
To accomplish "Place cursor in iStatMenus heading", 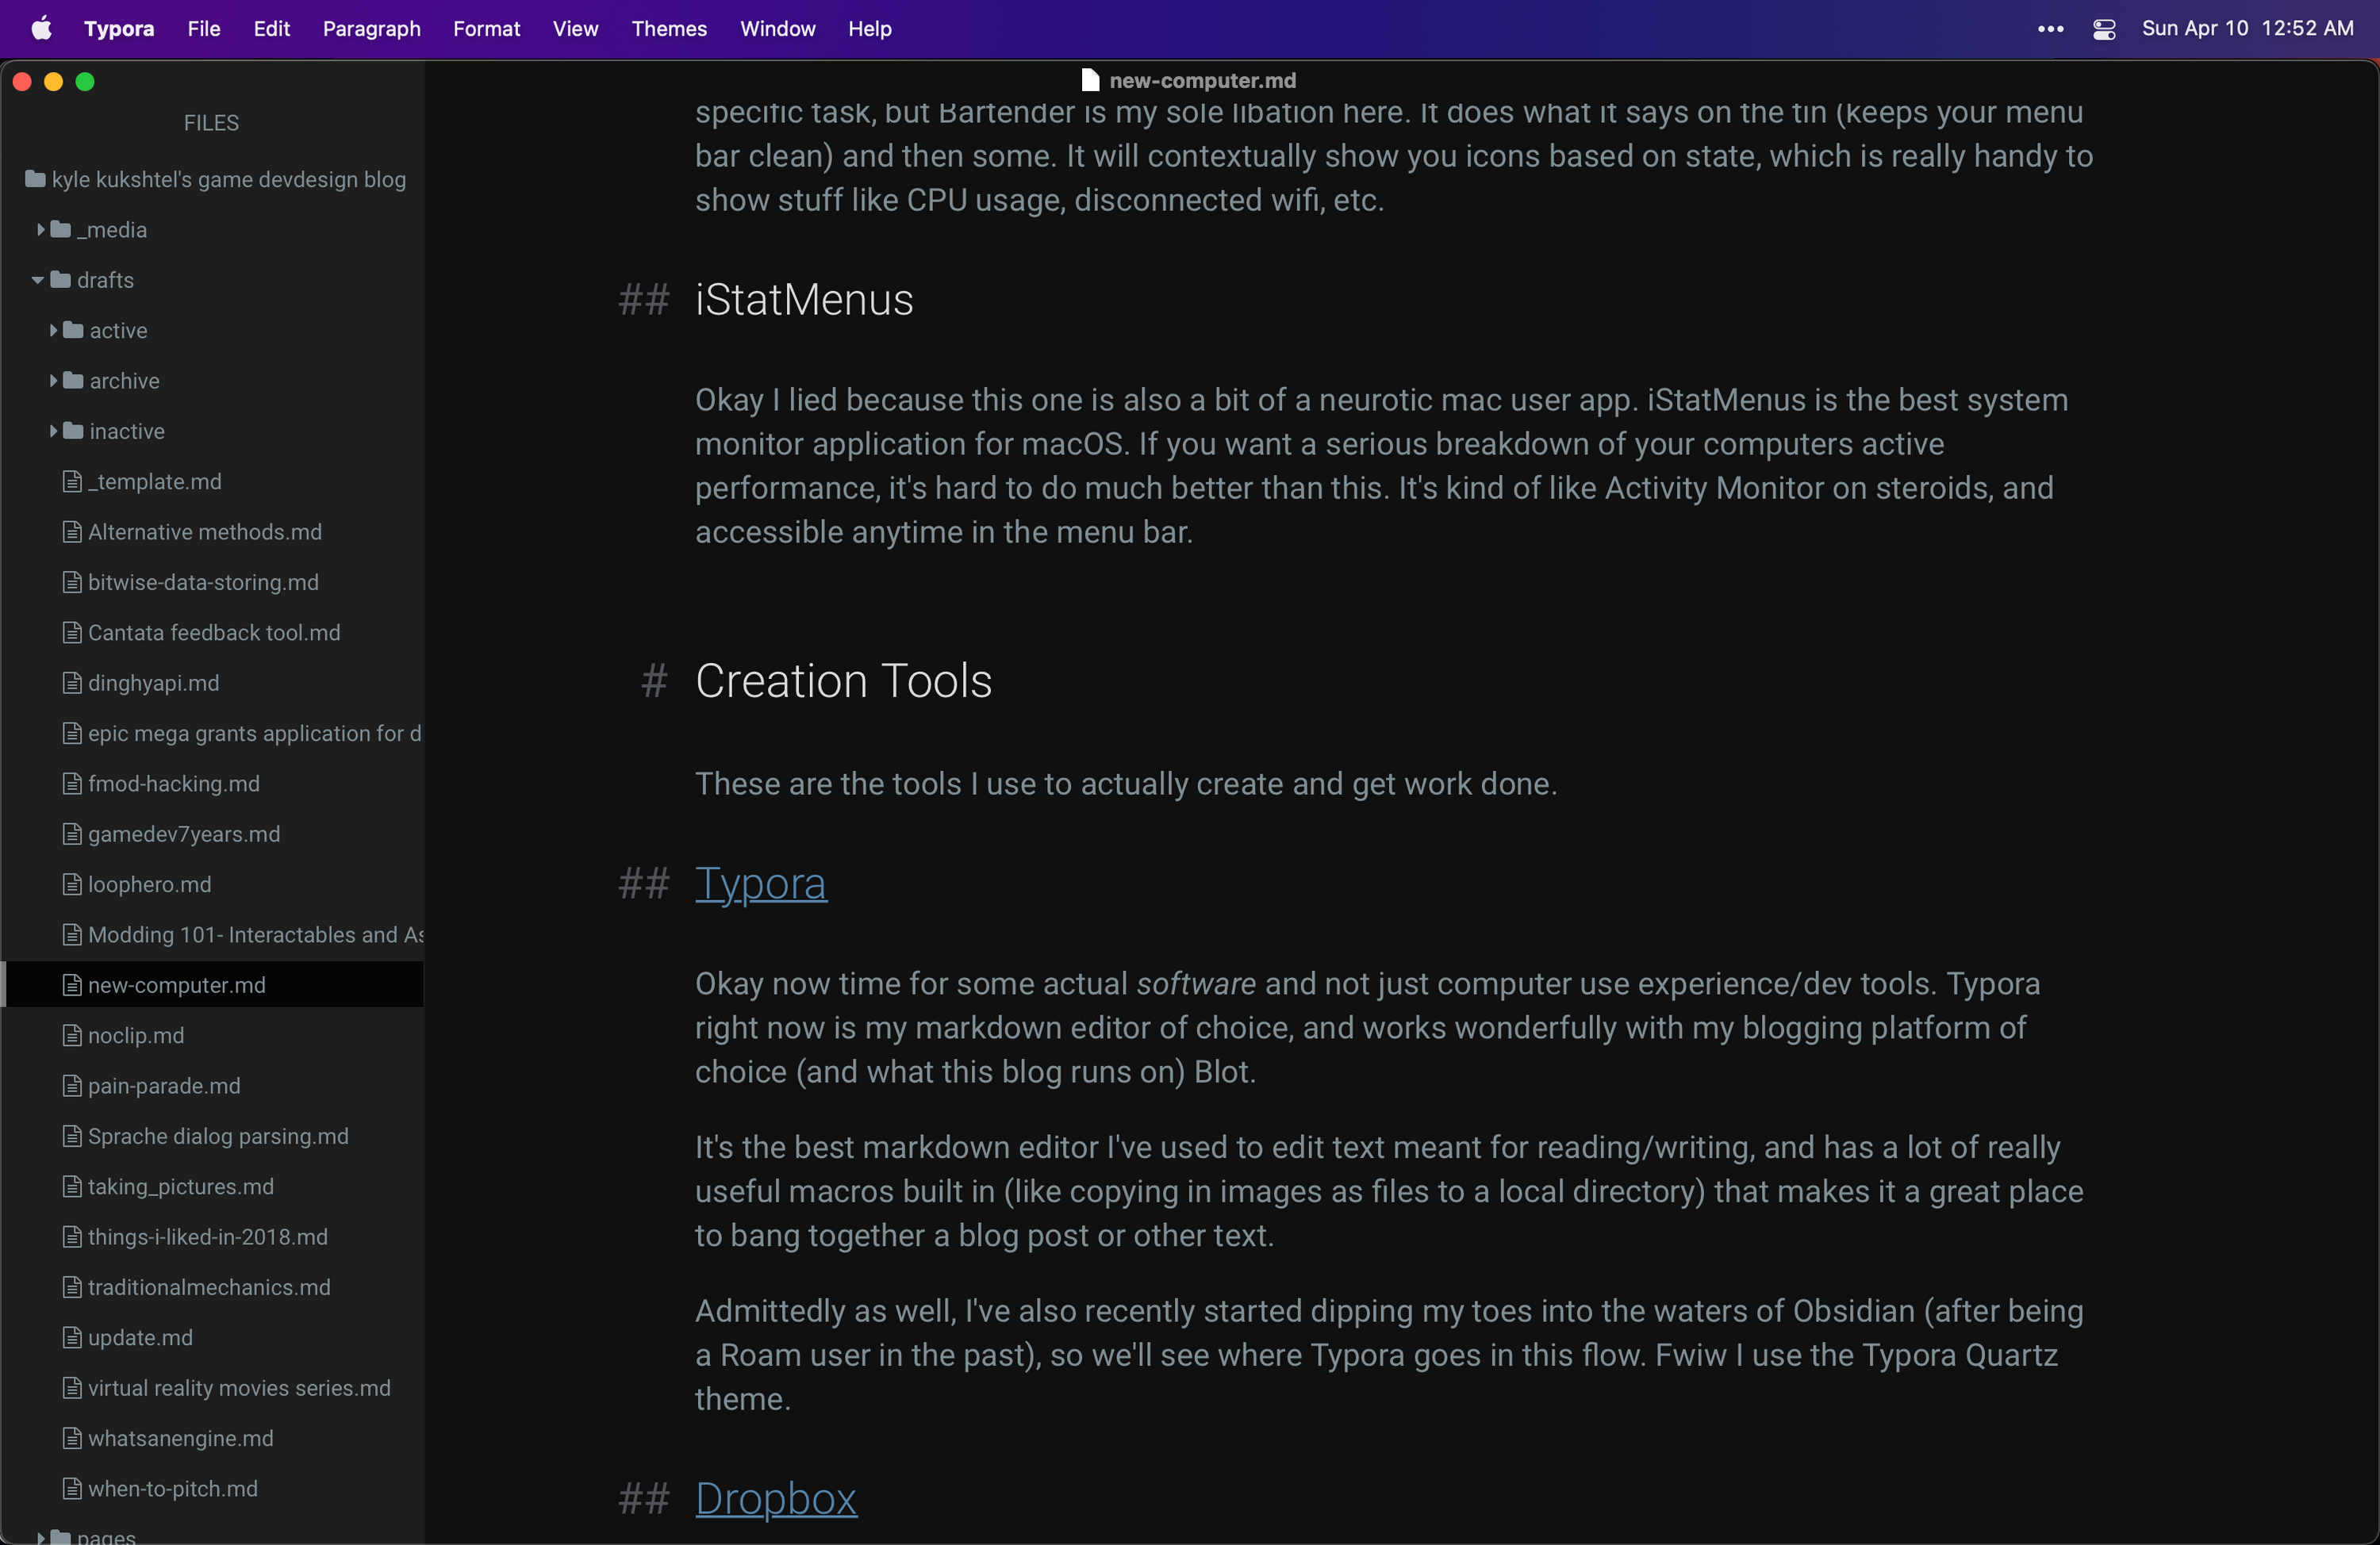I will pos(804,300).
